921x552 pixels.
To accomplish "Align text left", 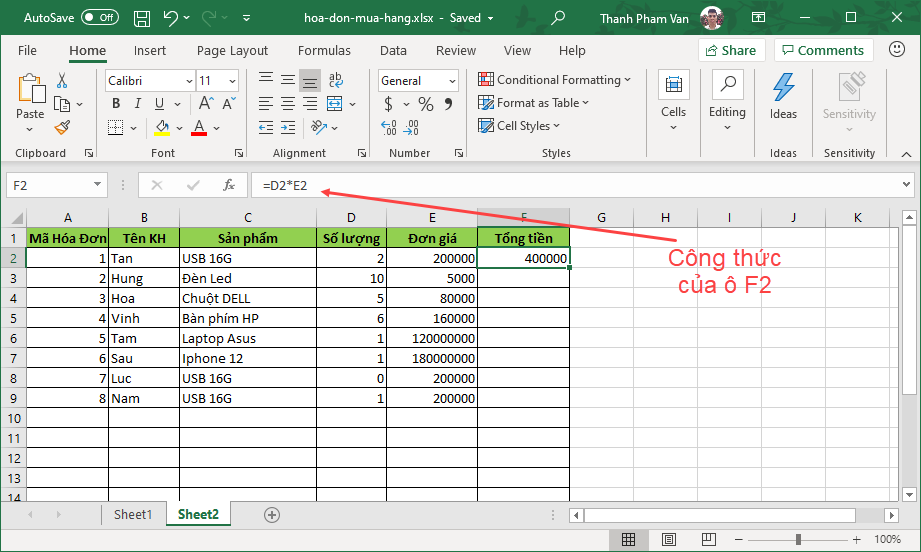I will [265, 104].
